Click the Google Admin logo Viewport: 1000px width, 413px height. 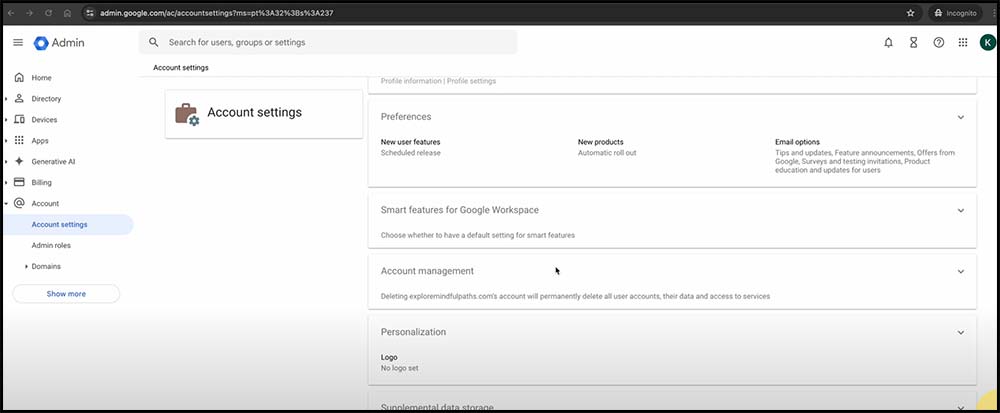click(x=59, y=43)
